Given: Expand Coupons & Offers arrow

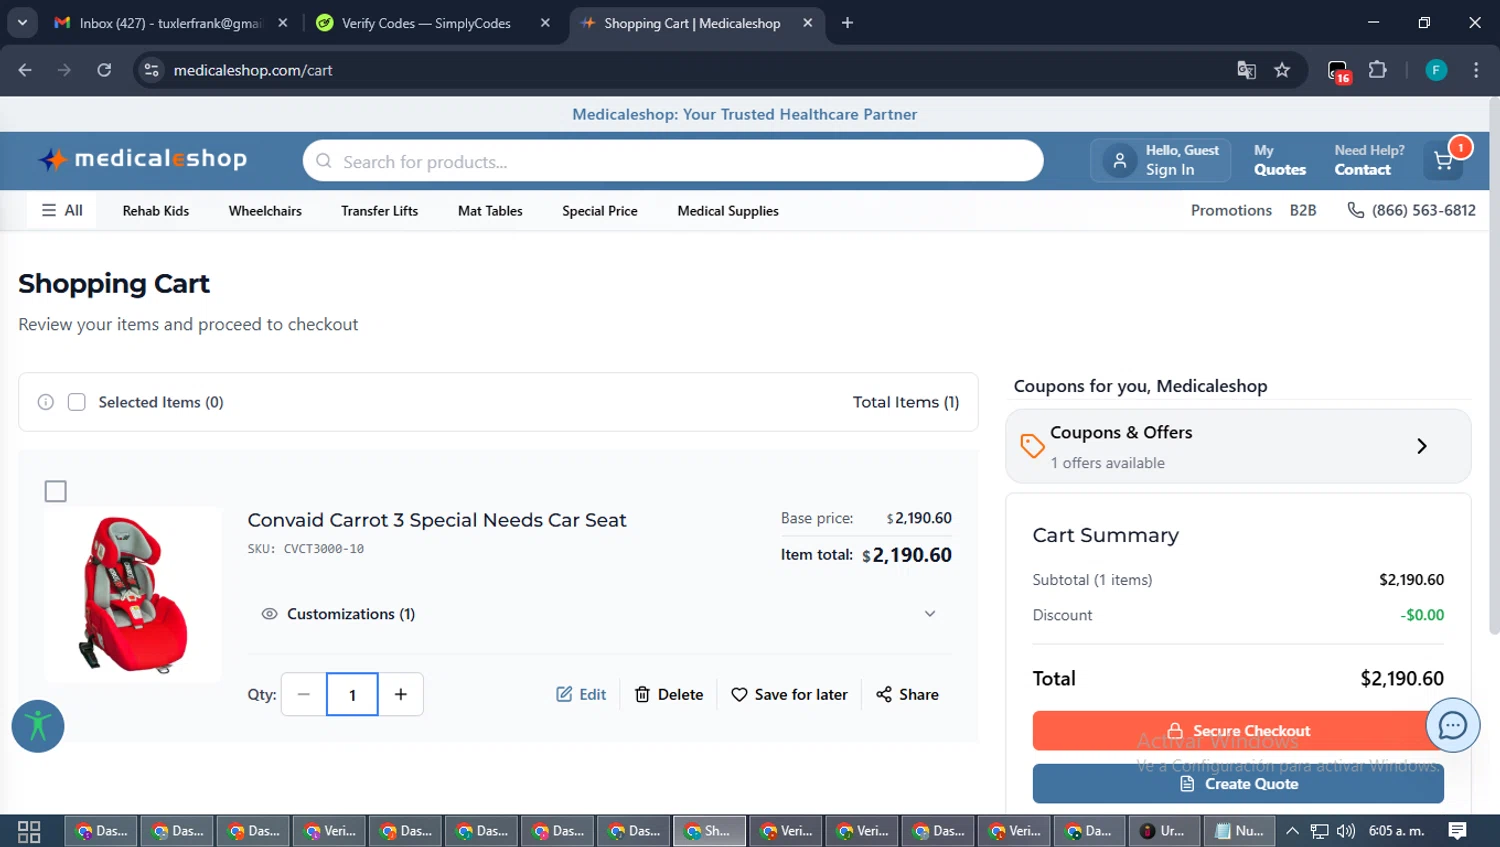Looking at the screenshot, I should click(x=1421, y=446).
